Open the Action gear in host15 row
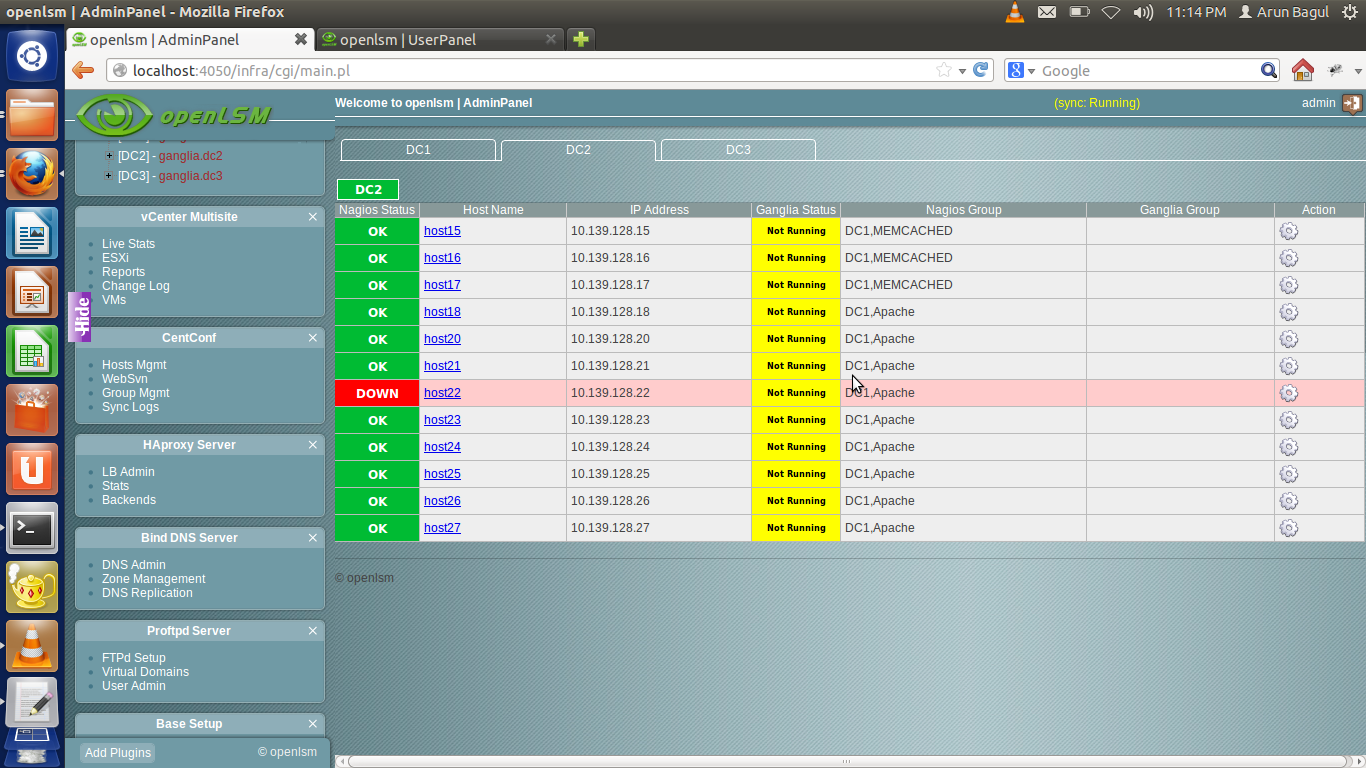 [x=1289, y=230]
